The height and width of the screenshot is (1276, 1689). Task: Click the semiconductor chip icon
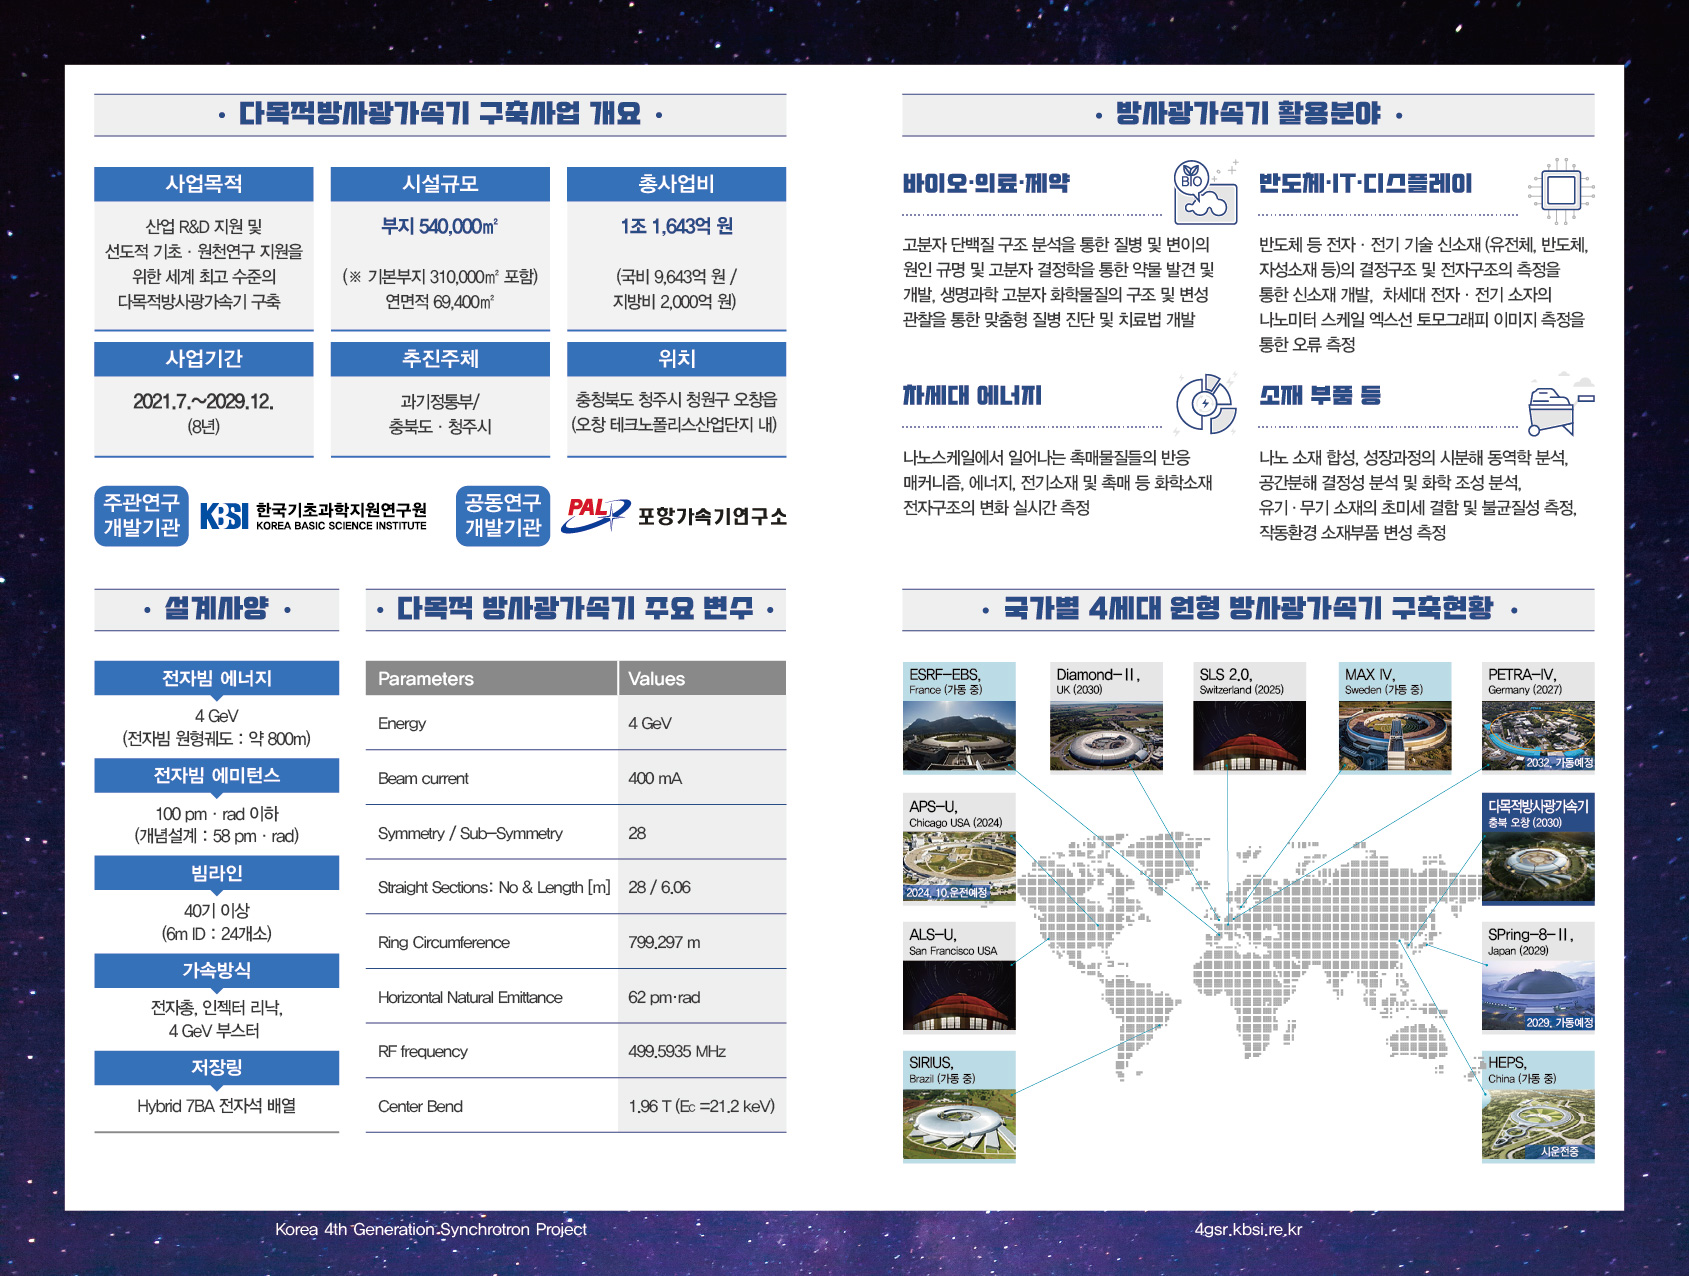coord(1560,190)
